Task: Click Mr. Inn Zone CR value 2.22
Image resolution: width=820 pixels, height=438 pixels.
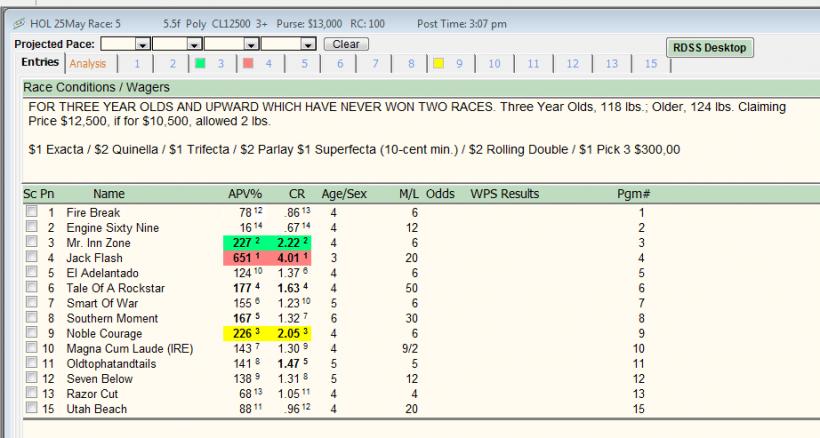Action: 289,243
